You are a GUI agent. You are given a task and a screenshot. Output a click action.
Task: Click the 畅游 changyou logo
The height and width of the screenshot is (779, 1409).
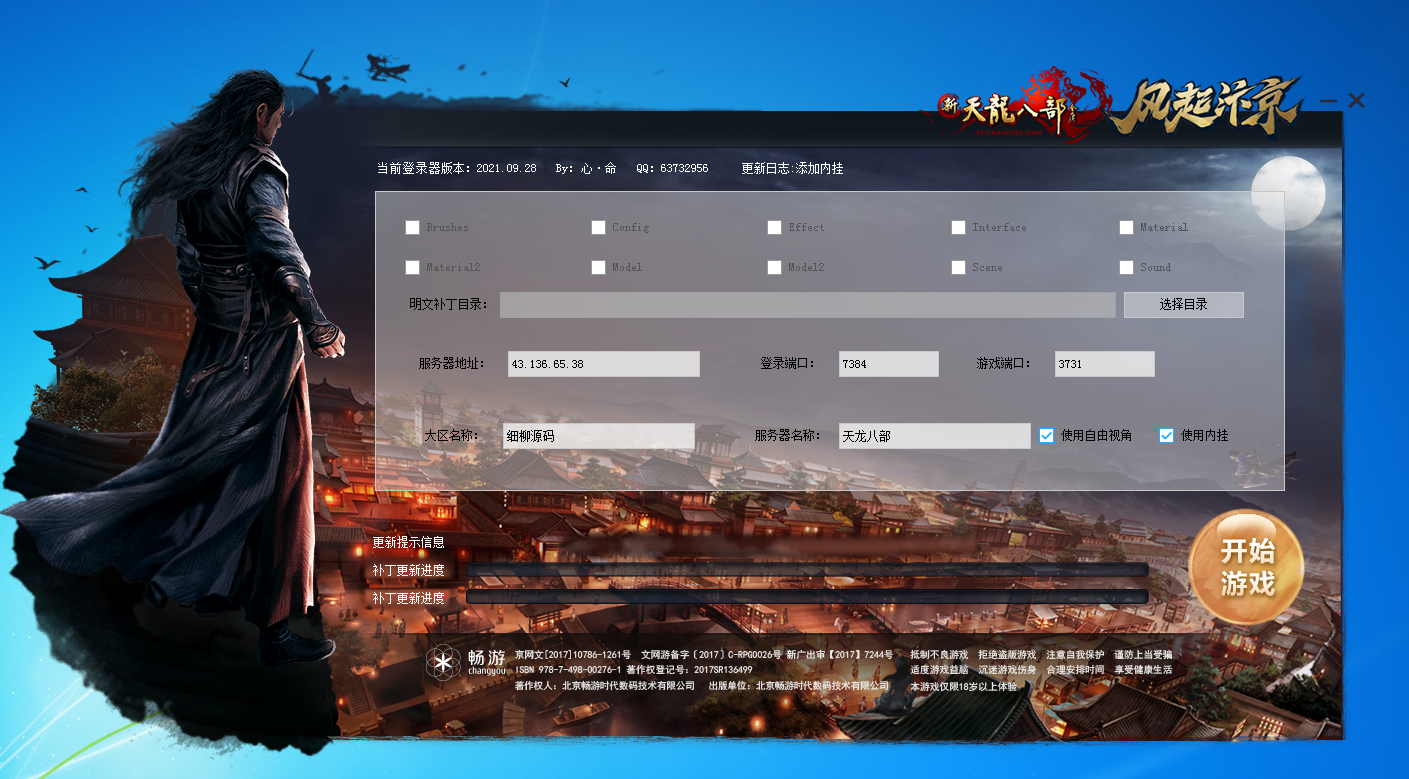467,661
